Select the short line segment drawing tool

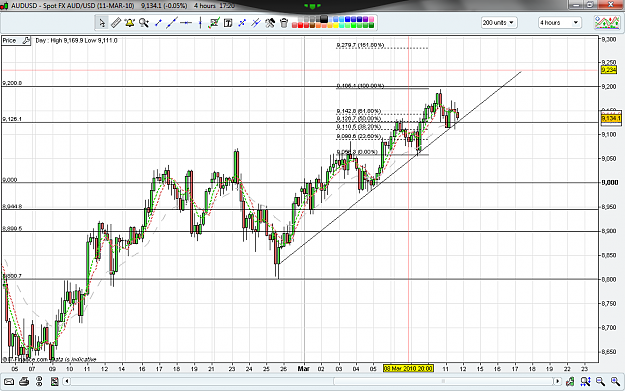click(158, 23)
